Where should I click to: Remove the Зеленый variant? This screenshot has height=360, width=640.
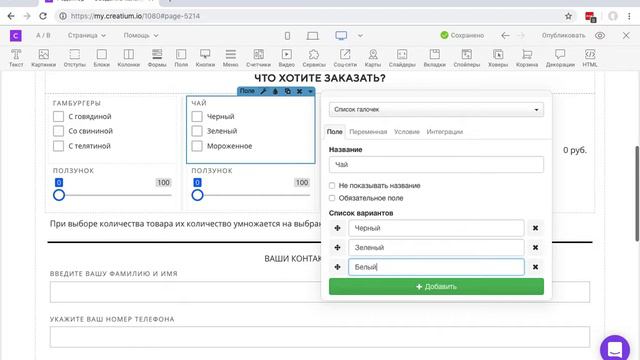535,247
